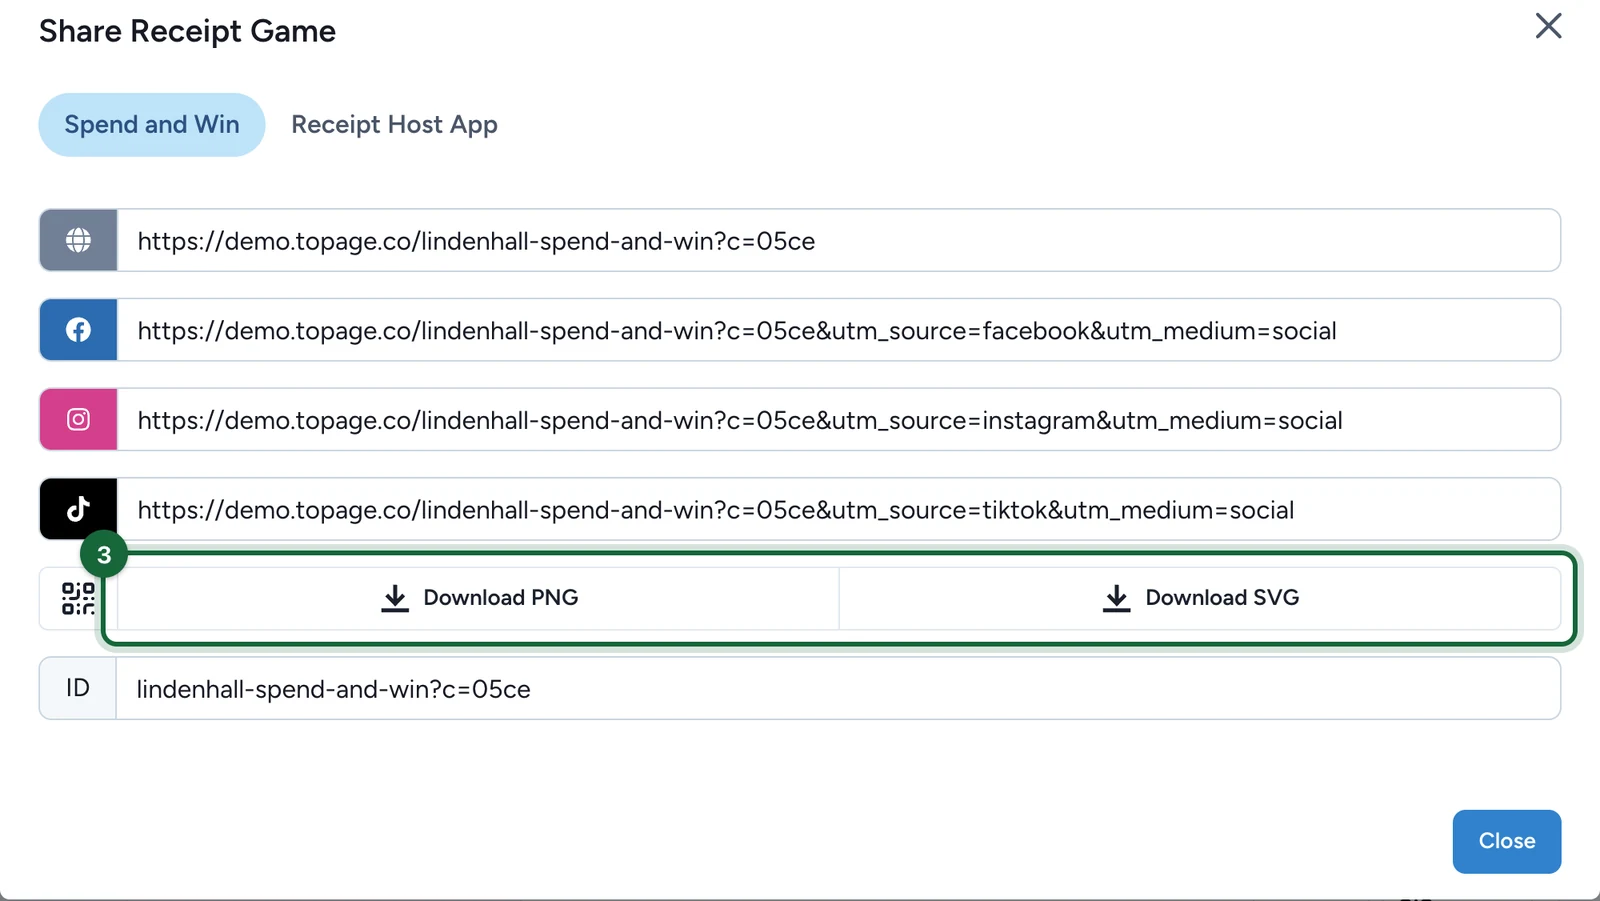Select the TikTok share URL field

[839, 509]
